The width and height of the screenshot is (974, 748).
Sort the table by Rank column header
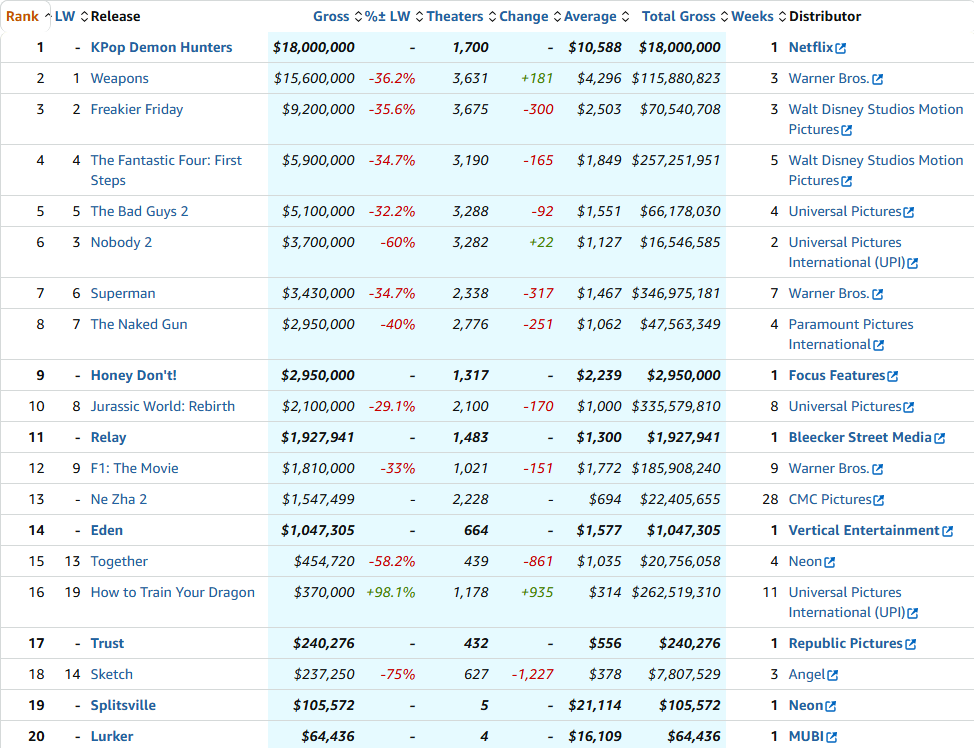[x=22, y=16]
